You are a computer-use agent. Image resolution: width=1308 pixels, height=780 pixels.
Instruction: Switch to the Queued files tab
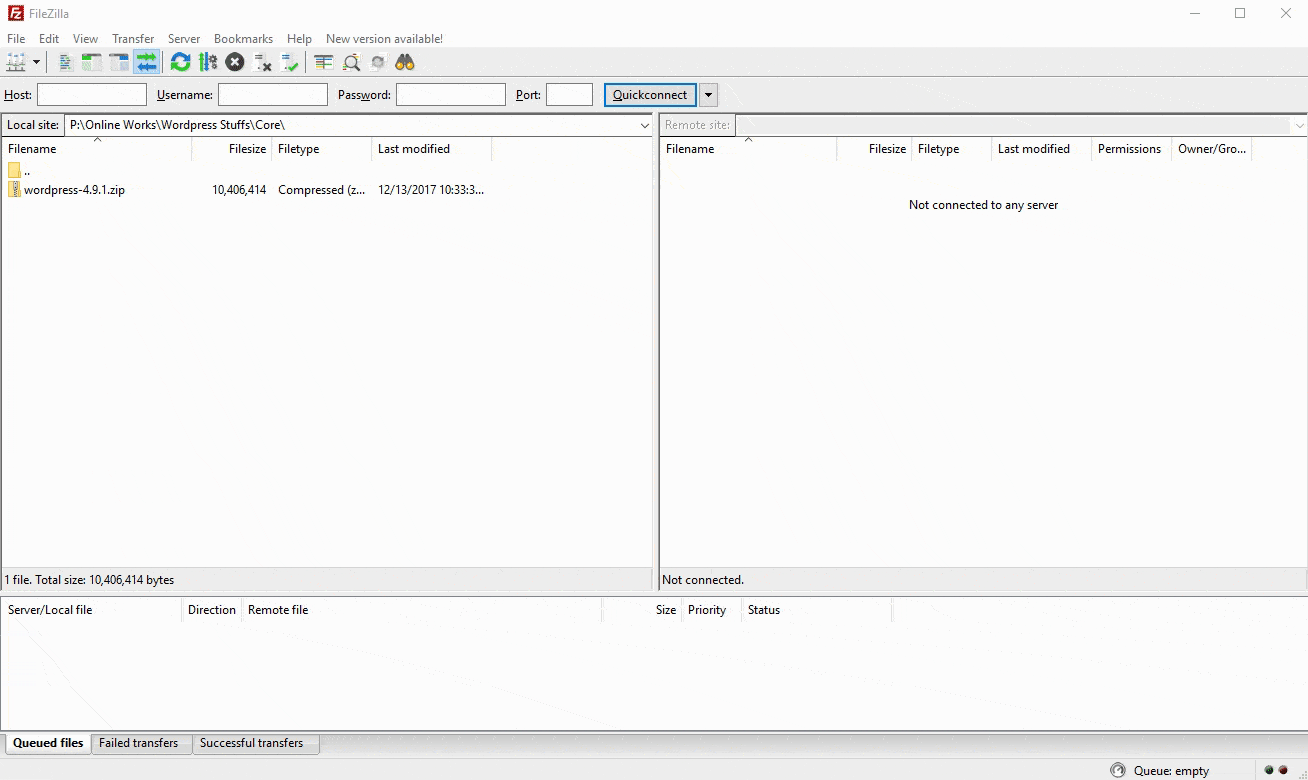[x=48, y=743]
